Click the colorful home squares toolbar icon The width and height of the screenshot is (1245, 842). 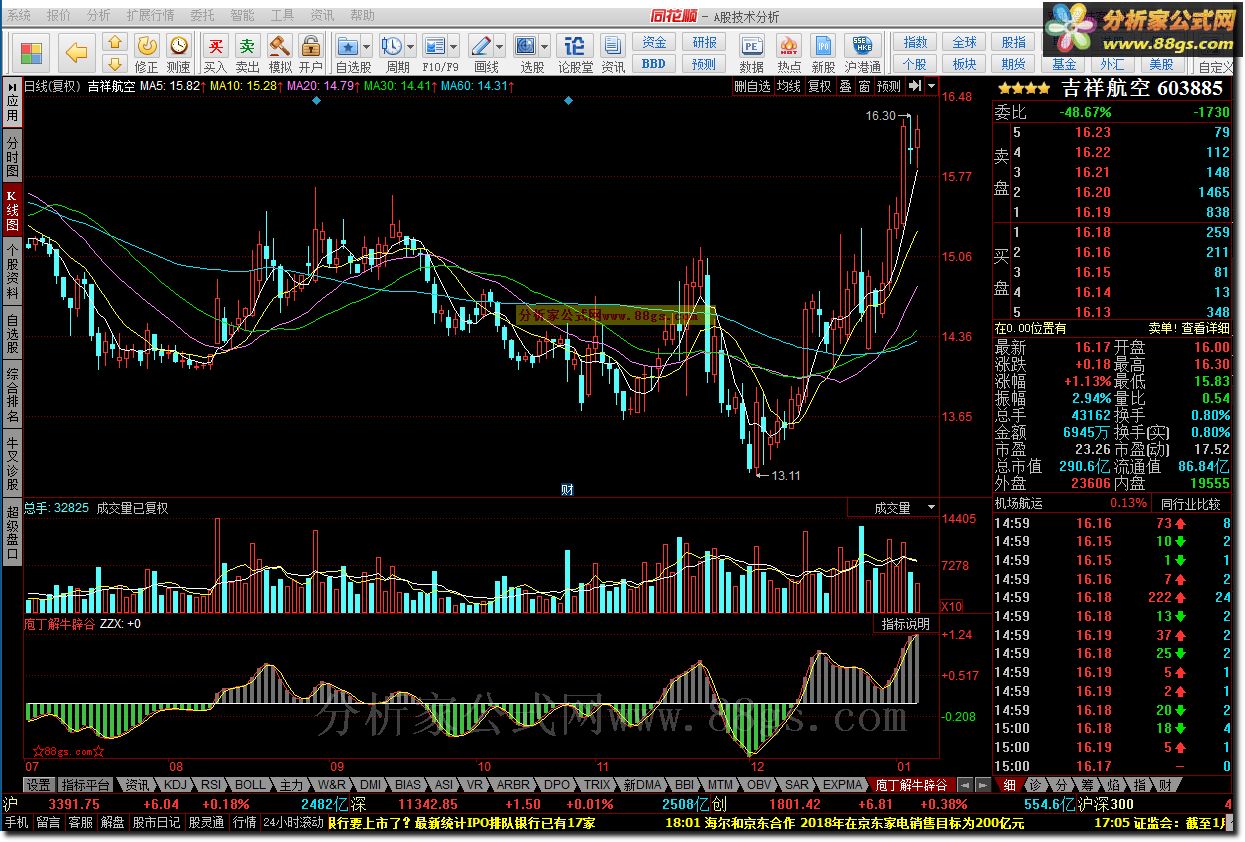click(32, 52)
